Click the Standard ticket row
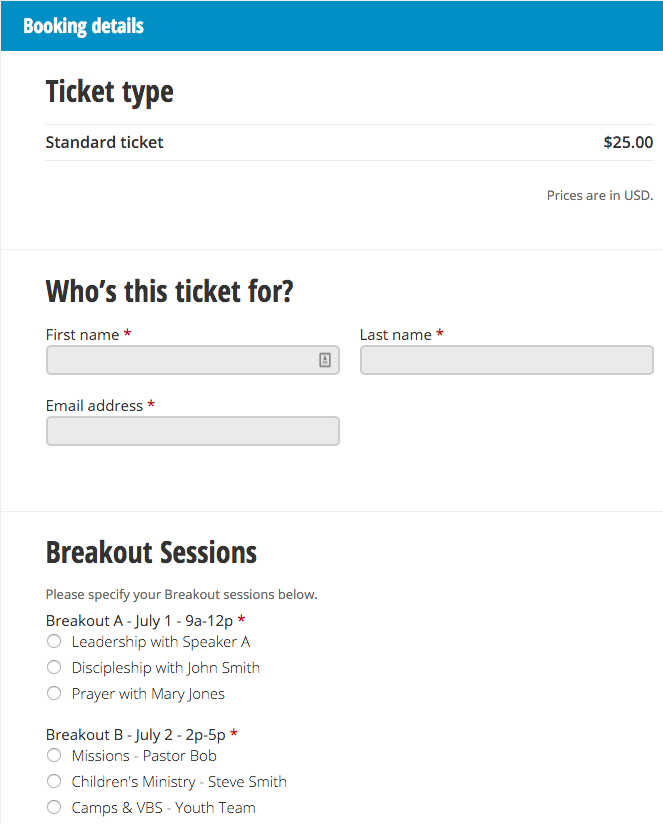 (104, 142)
